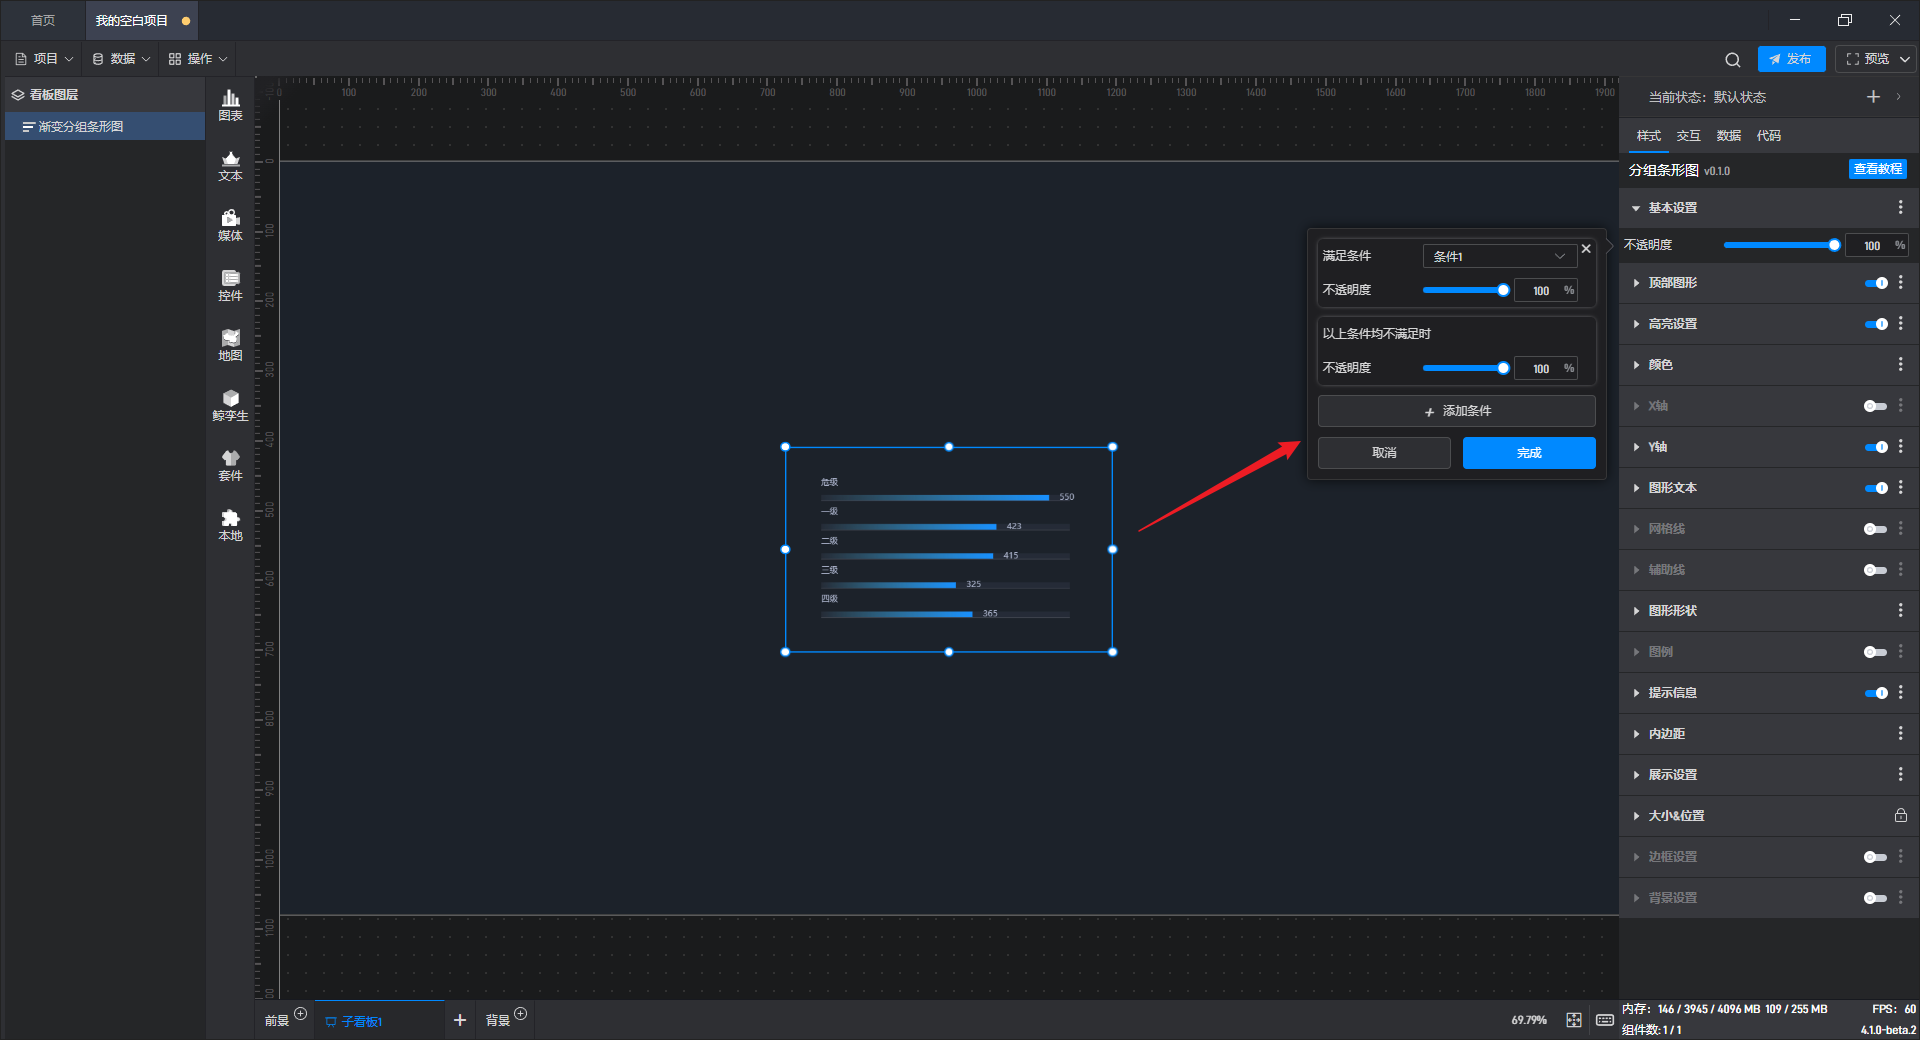
Task: Collapse the 基本设置 section
Action: tap(1636, 208)
